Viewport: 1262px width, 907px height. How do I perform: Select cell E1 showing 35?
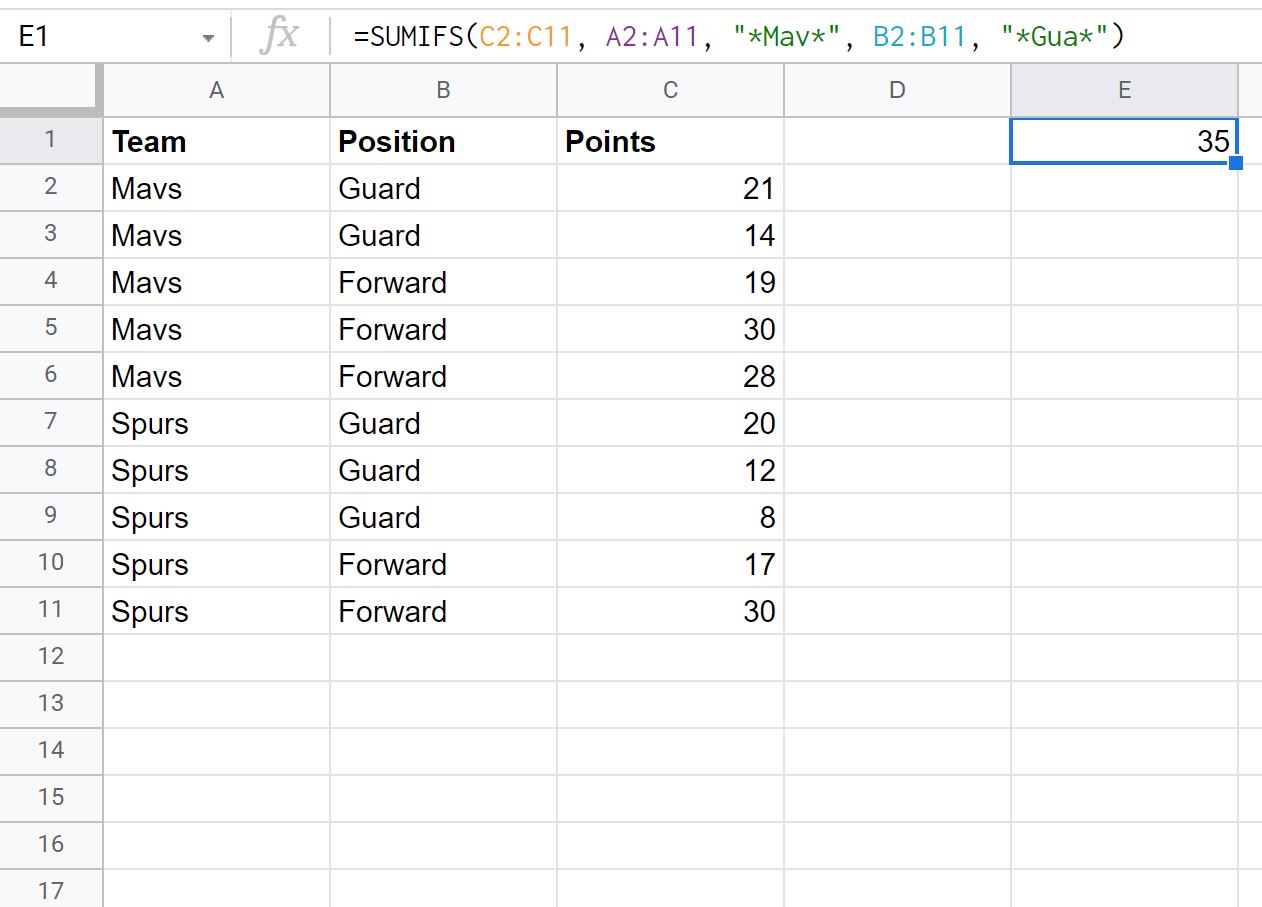click(1124, 141)
